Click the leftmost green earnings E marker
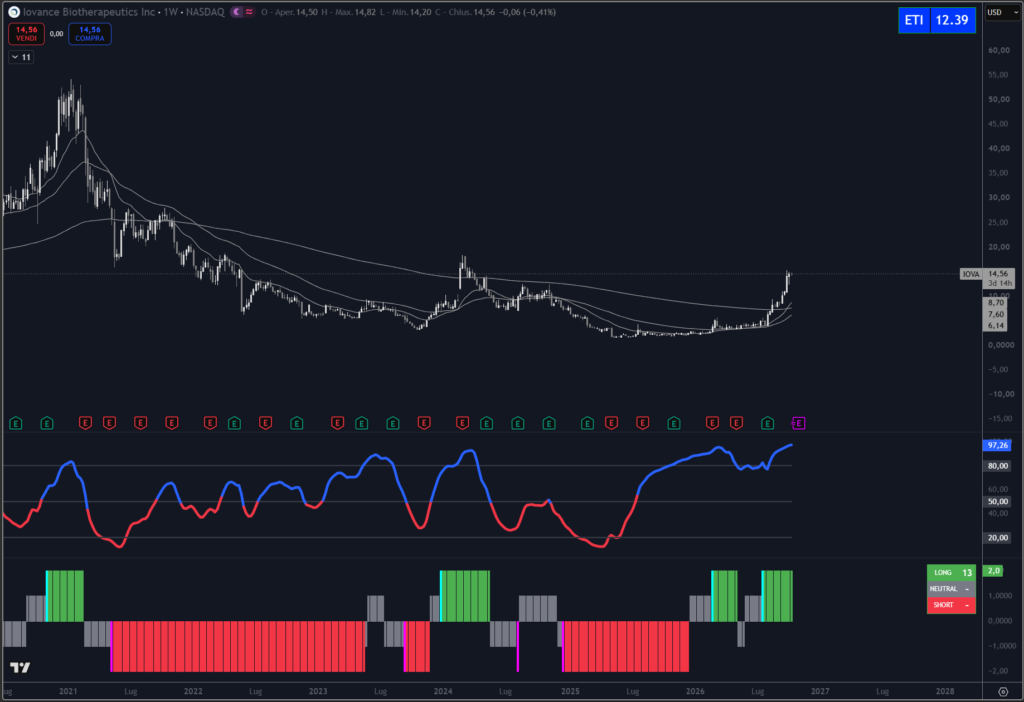The height and width of the screenshot is (702, 1024). 16,423
